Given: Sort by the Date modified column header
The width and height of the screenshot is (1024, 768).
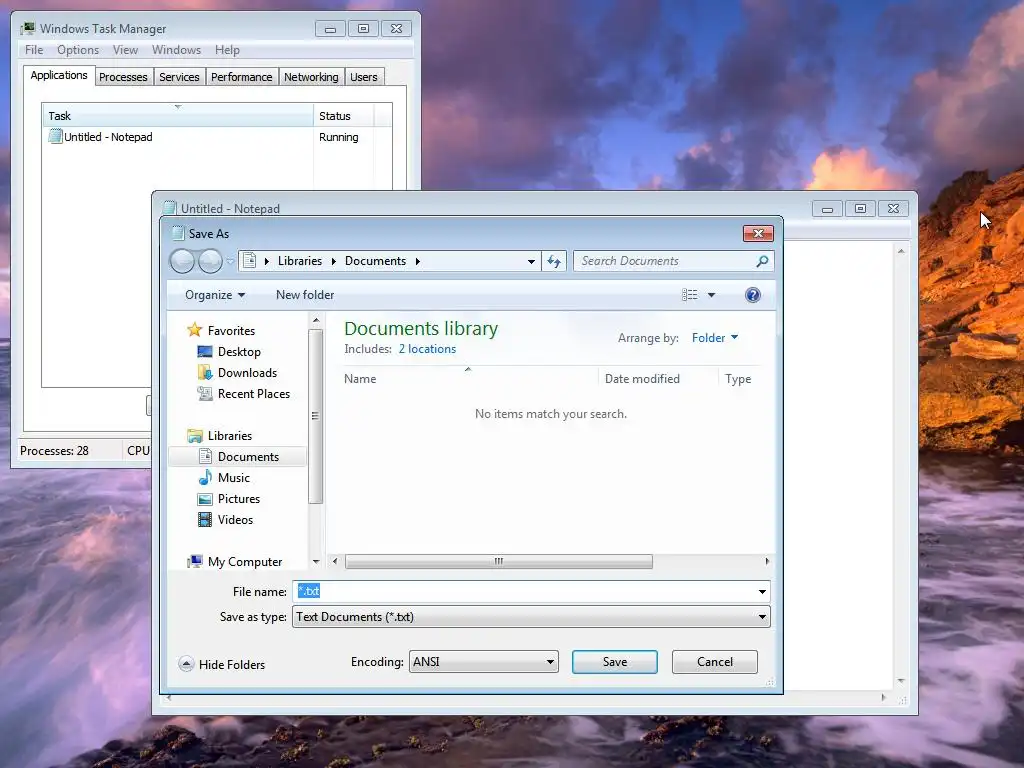Looking at the screenshot, I should click(658, 379).
